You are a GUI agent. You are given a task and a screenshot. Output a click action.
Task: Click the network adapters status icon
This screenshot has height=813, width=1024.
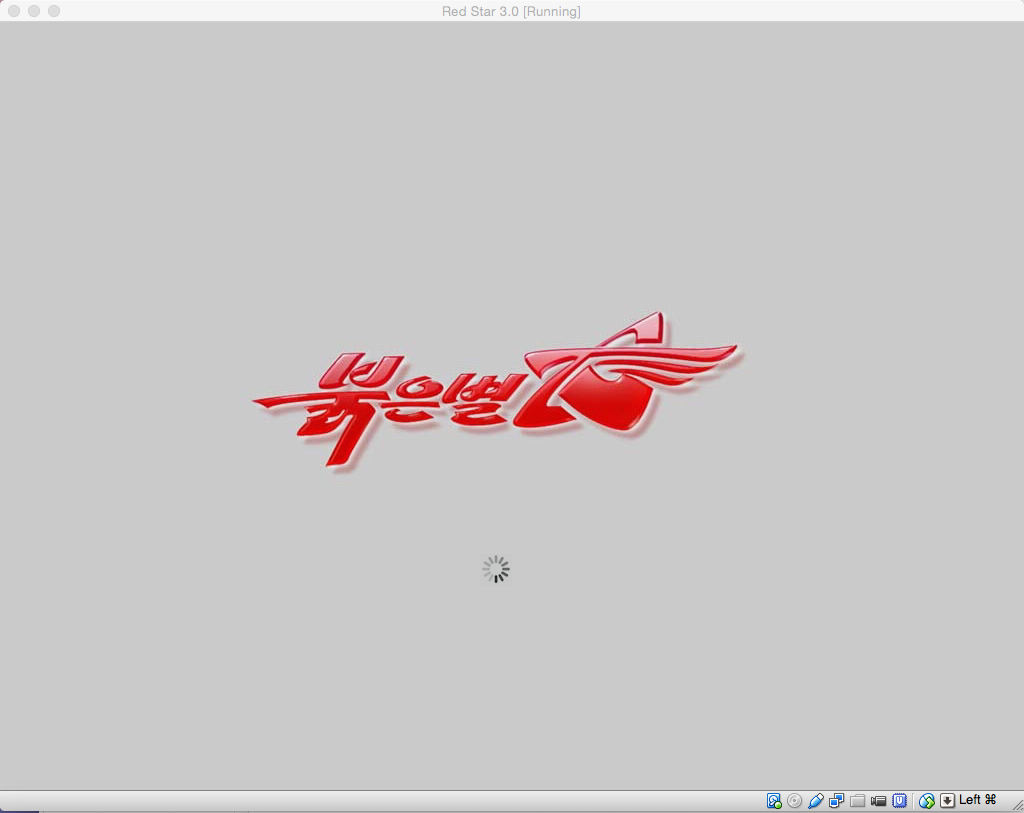tap(837, 800)
